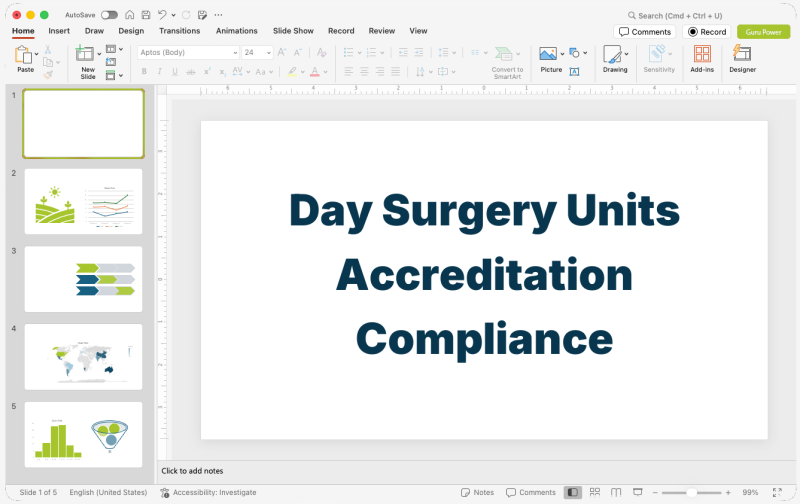Insert a text box
The image size is (800, 504).
click(x=574, y=71)
